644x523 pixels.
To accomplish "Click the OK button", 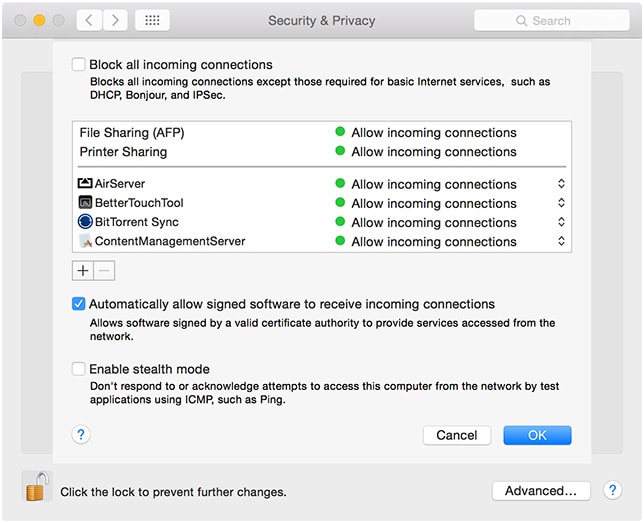I will point(537,435).
